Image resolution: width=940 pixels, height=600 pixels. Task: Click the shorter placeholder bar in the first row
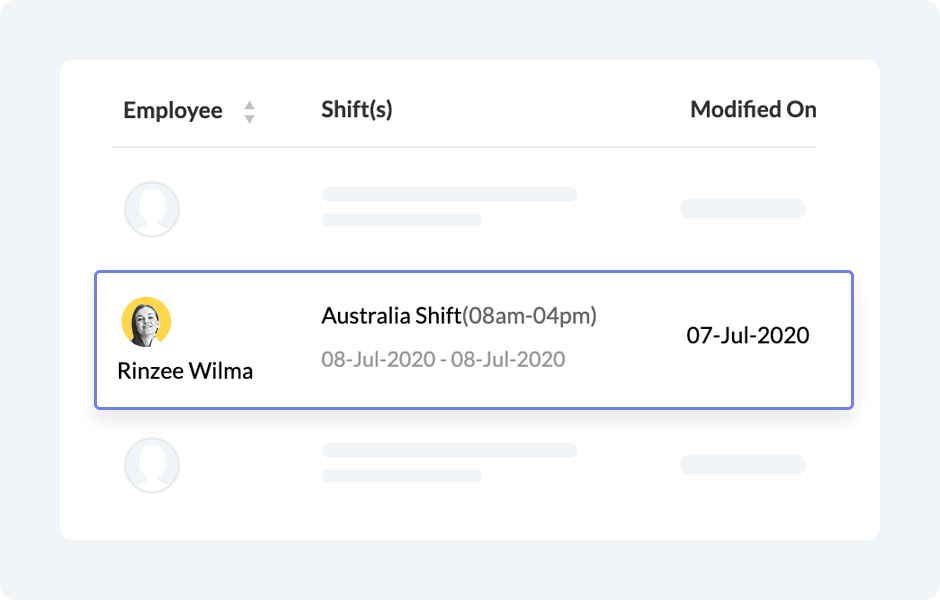[x=401, y=220]
